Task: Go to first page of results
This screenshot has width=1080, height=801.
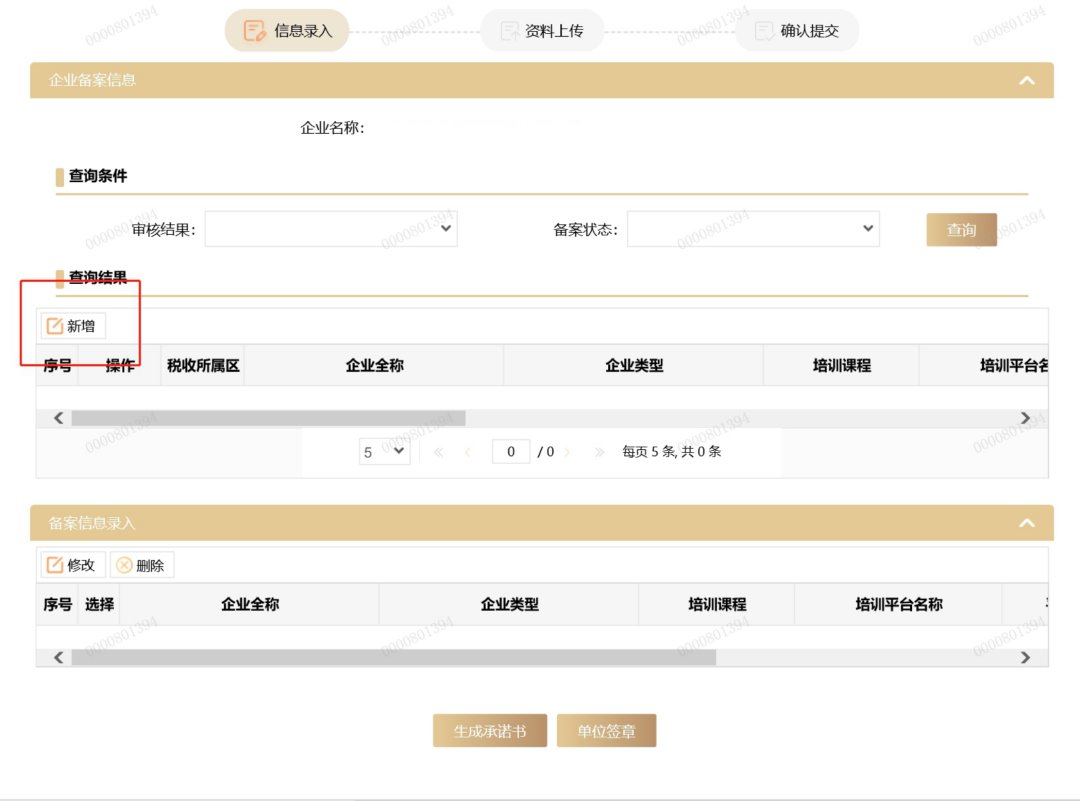Action: tap(439, 452)
